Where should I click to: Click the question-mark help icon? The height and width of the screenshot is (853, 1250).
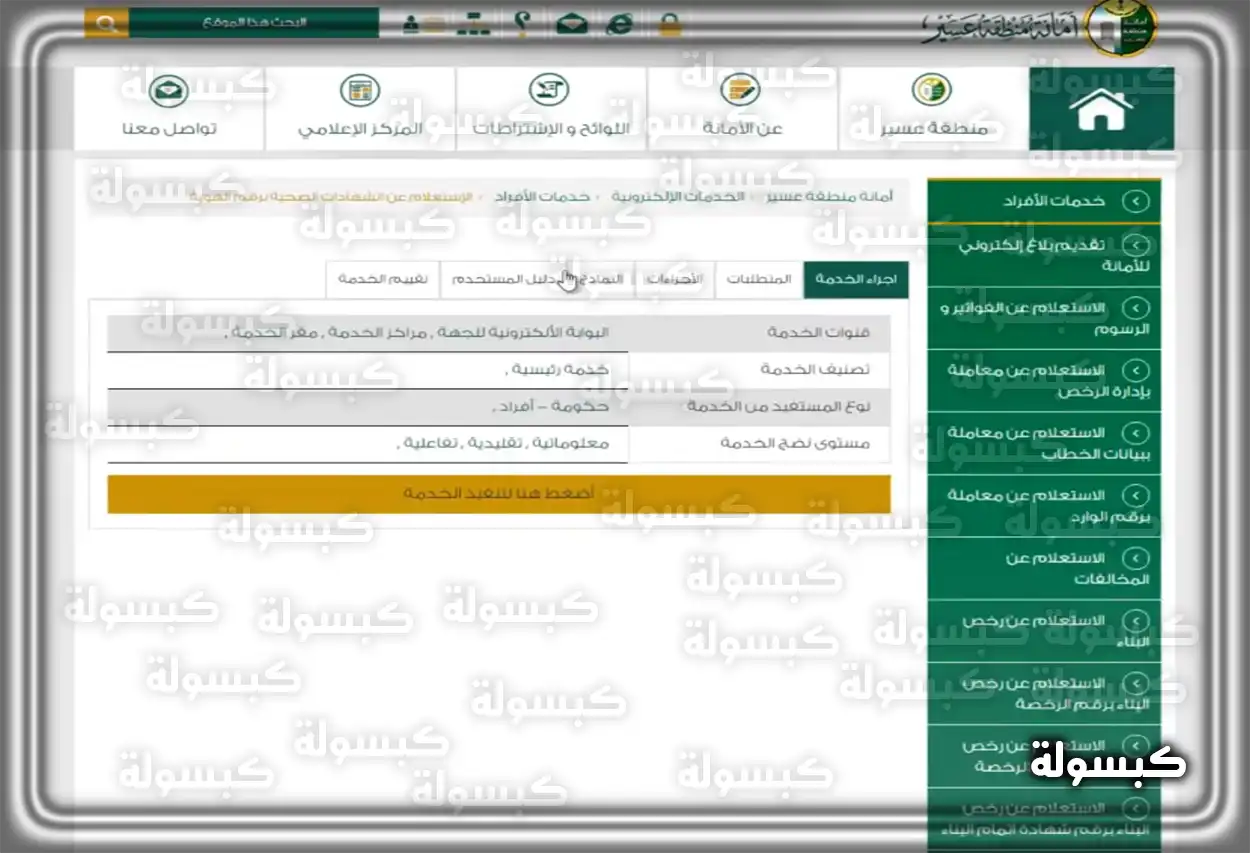pos(522,23)
